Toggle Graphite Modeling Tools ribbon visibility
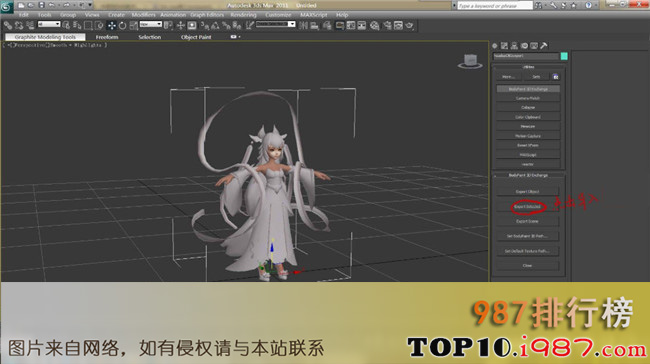The image size is (650, 364). [x=340, y=26]
